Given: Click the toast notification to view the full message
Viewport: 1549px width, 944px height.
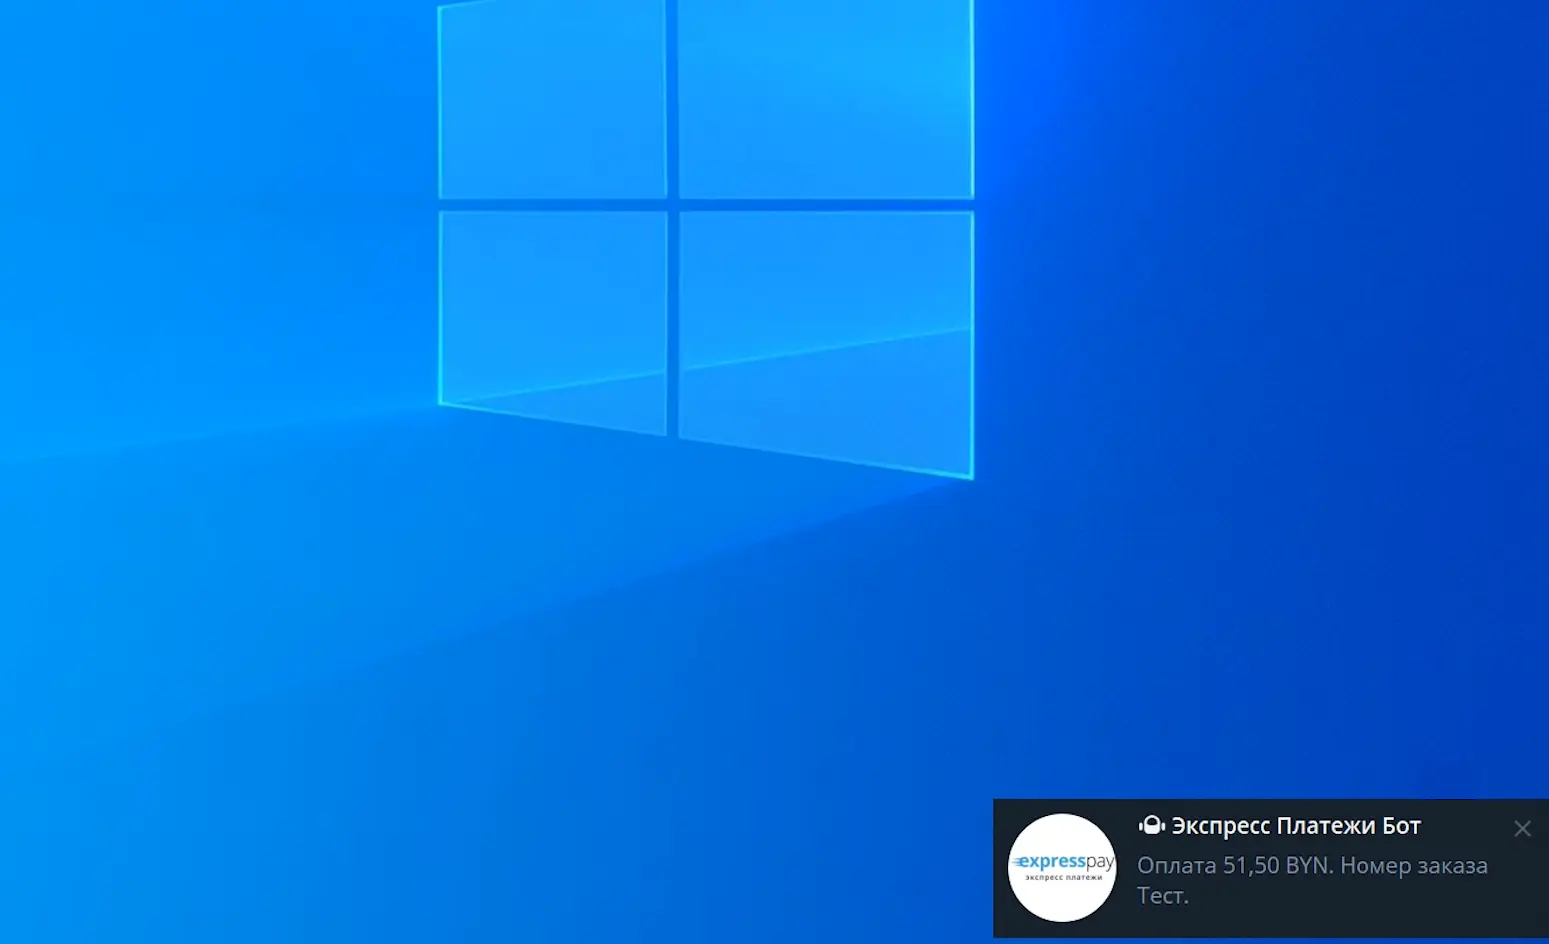Looking at the screenshot, I should [x=1270, y=870].
